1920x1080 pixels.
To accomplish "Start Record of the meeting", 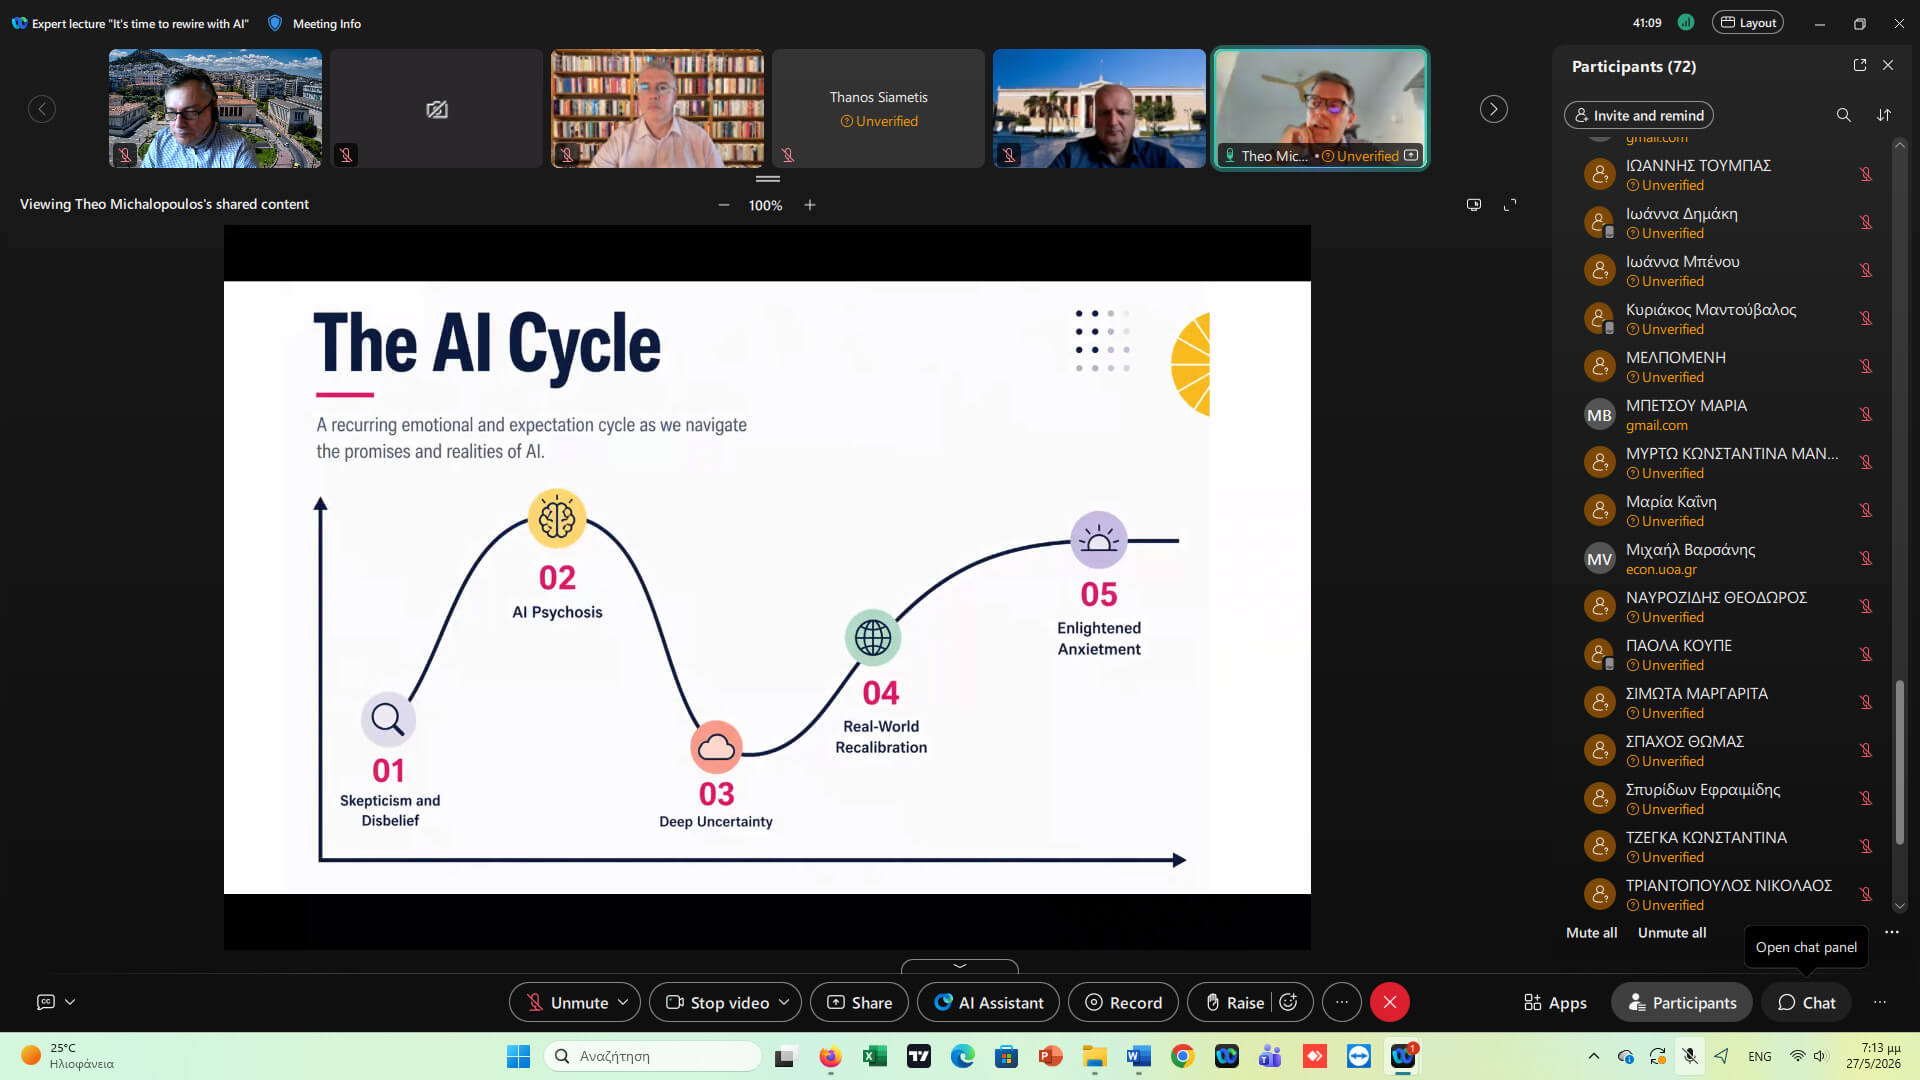I will [1123, 1002].
